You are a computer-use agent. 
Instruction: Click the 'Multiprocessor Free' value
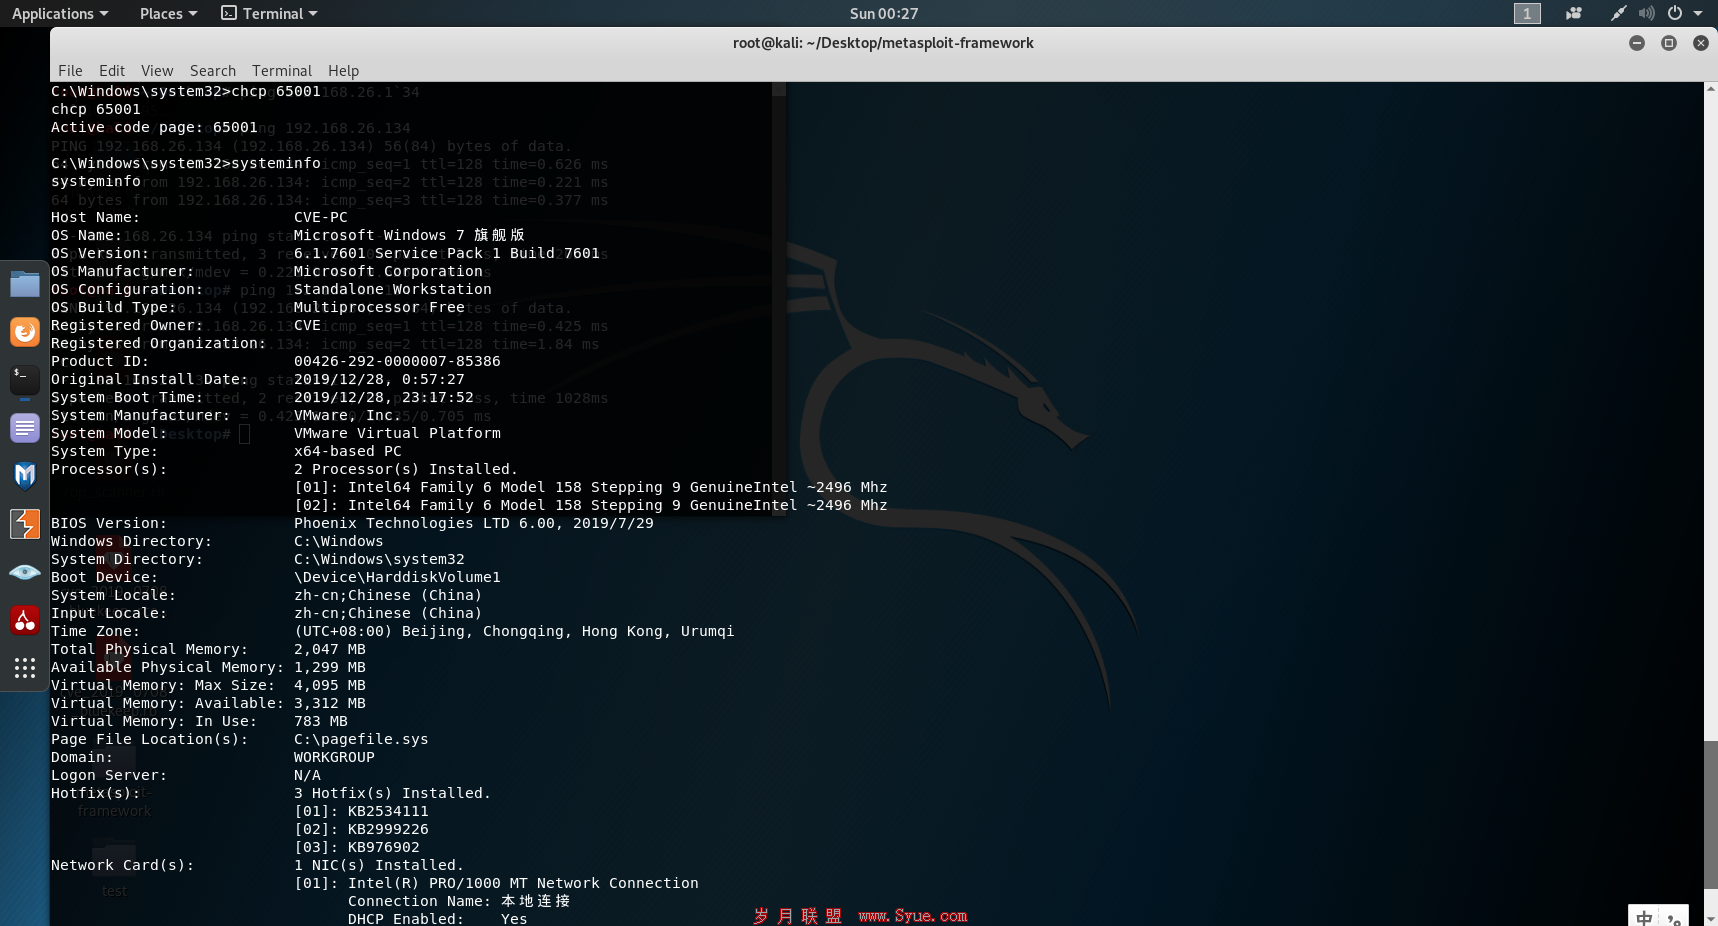pyautogui.click(x=379, y=307)
